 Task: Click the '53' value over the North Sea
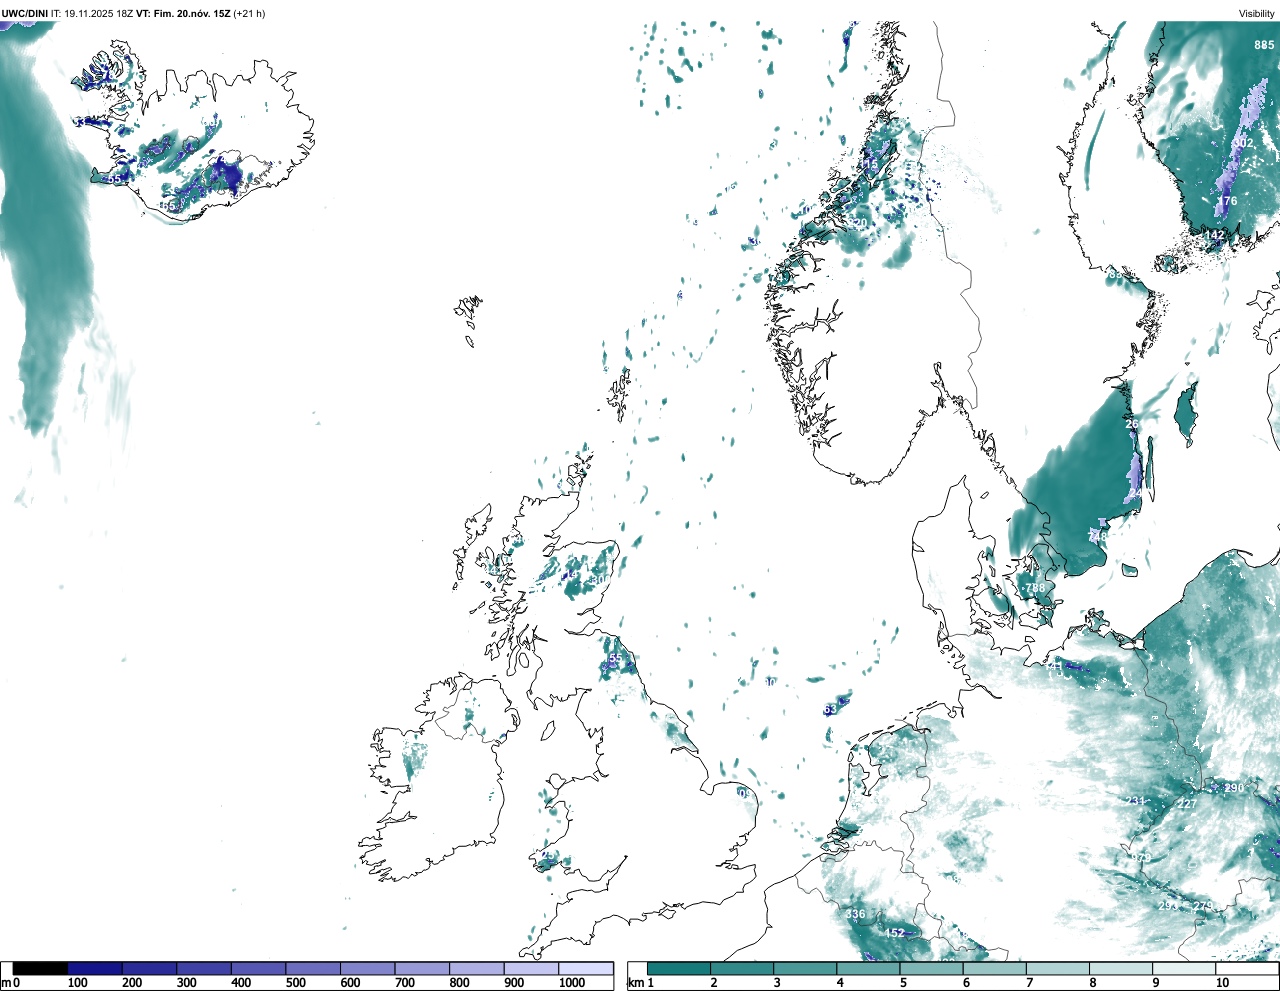830,709
